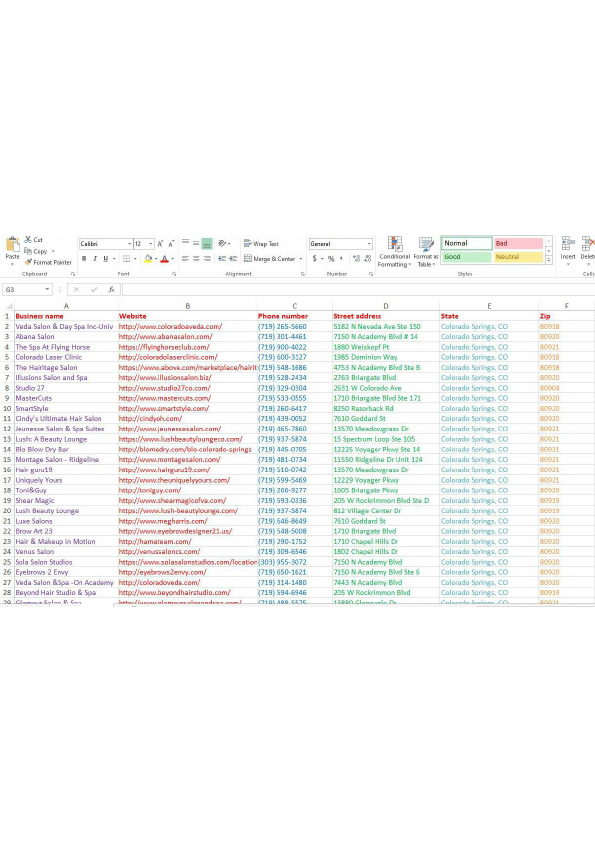Click Merge & Center button
The image size is (595, 842).
coord(270,259)
